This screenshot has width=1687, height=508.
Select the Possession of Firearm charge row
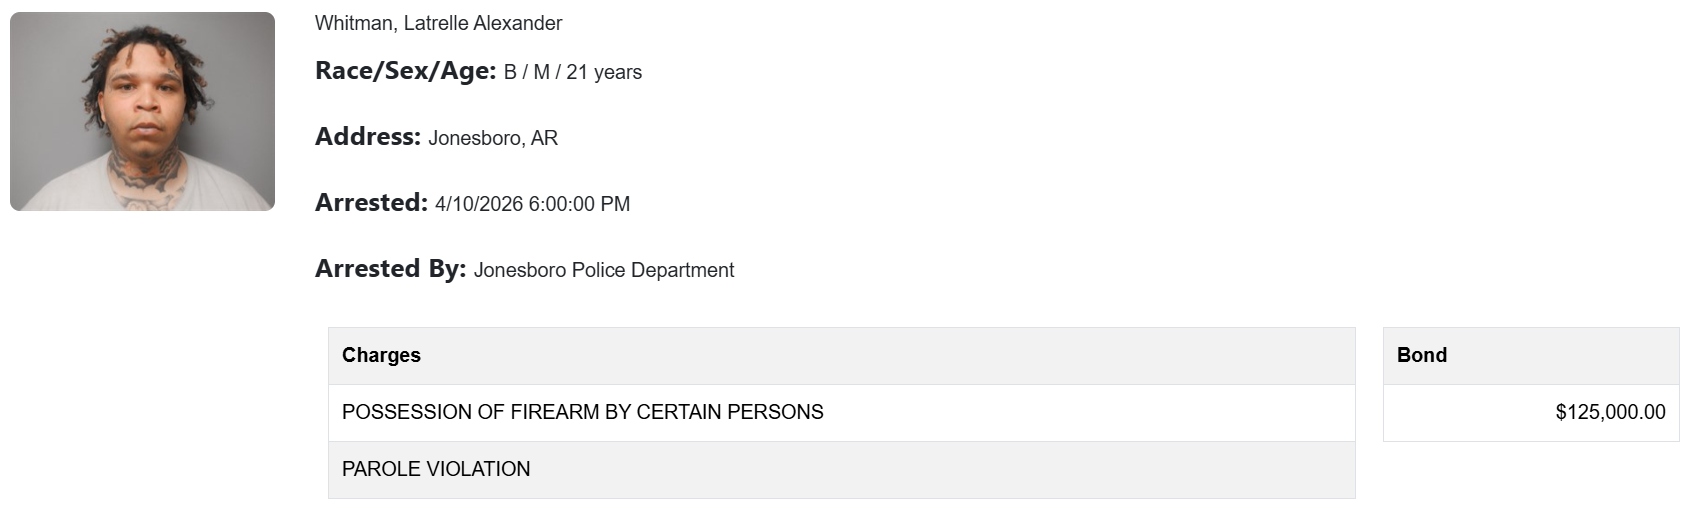(841, 412)
